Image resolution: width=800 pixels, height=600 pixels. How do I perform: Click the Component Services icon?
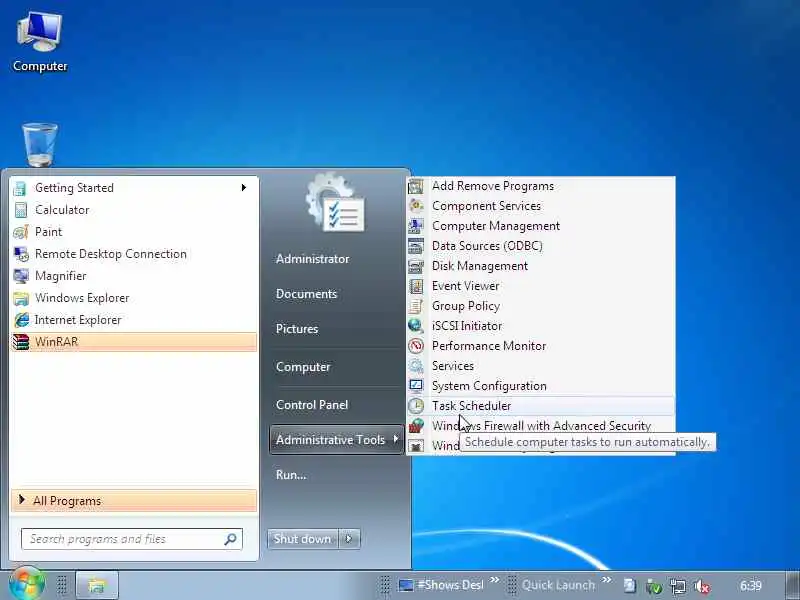tap(416, 206)
